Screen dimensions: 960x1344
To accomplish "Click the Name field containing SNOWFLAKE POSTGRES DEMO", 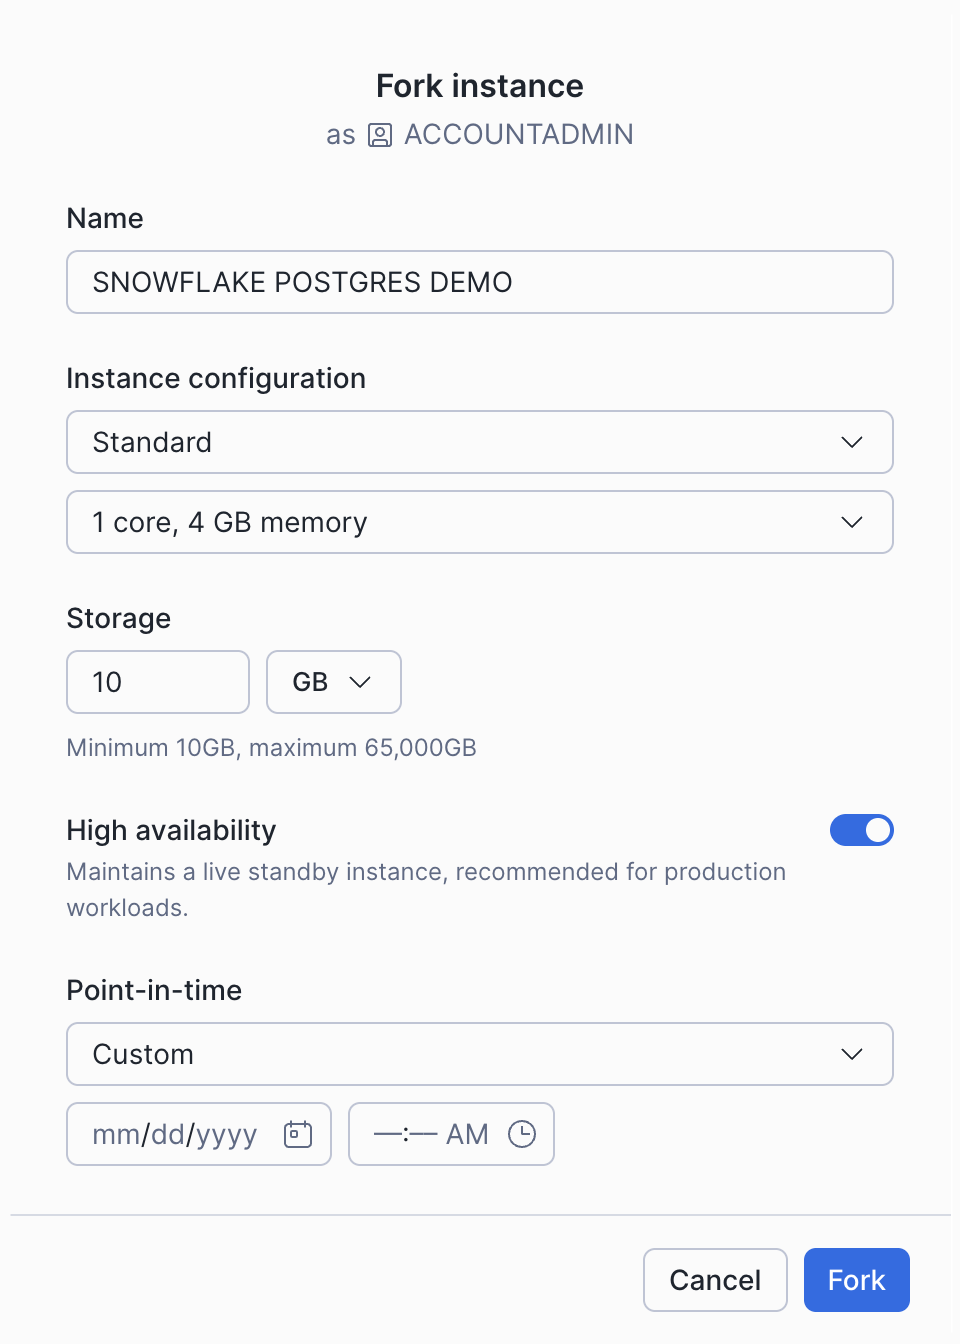I will pyautogui.click(x=479, y=282).
